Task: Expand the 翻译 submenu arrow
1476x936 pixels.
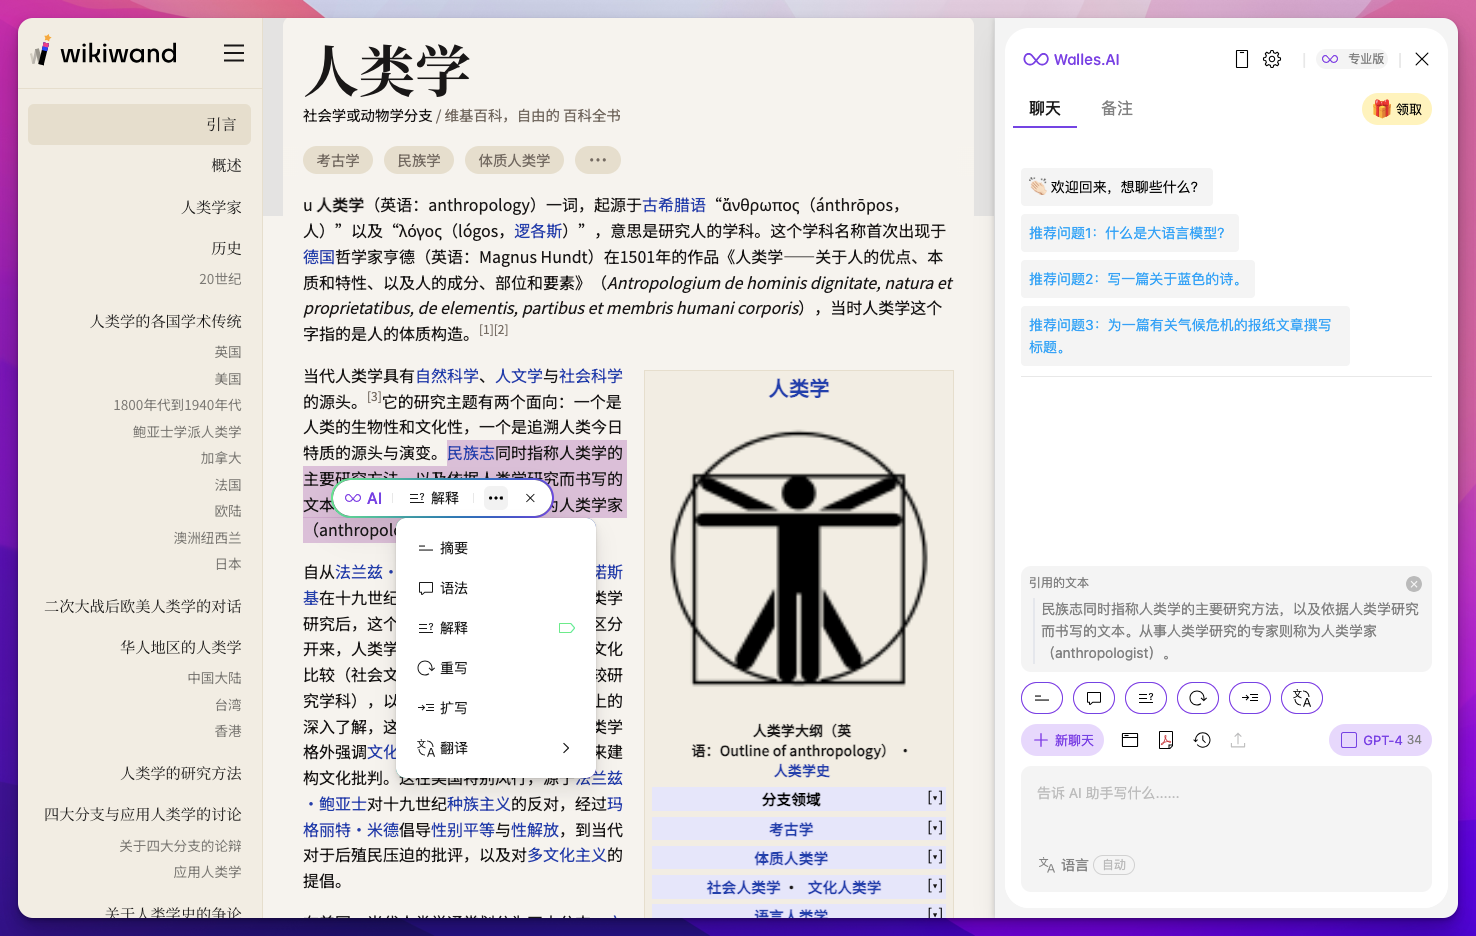Action: [x=566, y=748]
